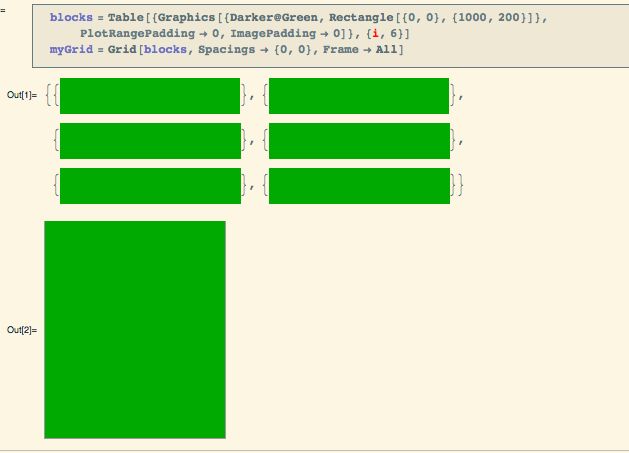Select the large green grid output graphic
Image resolution: width=629 pixels, height=453 pixels.
coord(135,329)
